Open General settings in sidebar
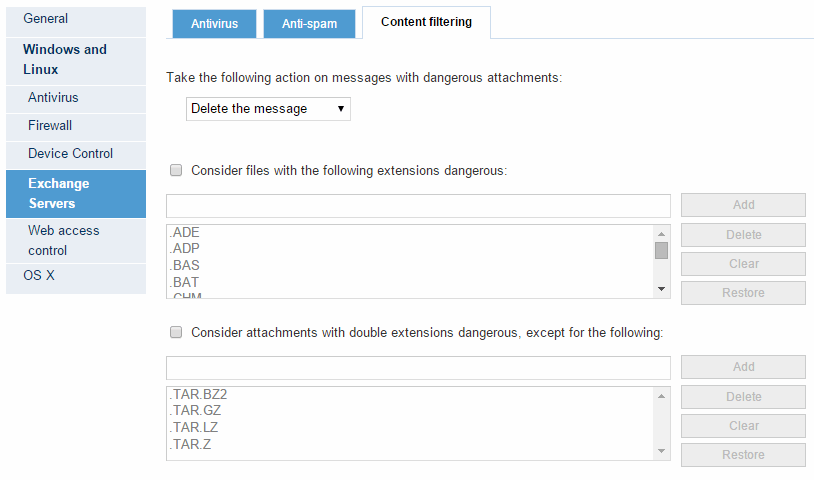The height and width of the screenshot is (480, 814). 46,19
